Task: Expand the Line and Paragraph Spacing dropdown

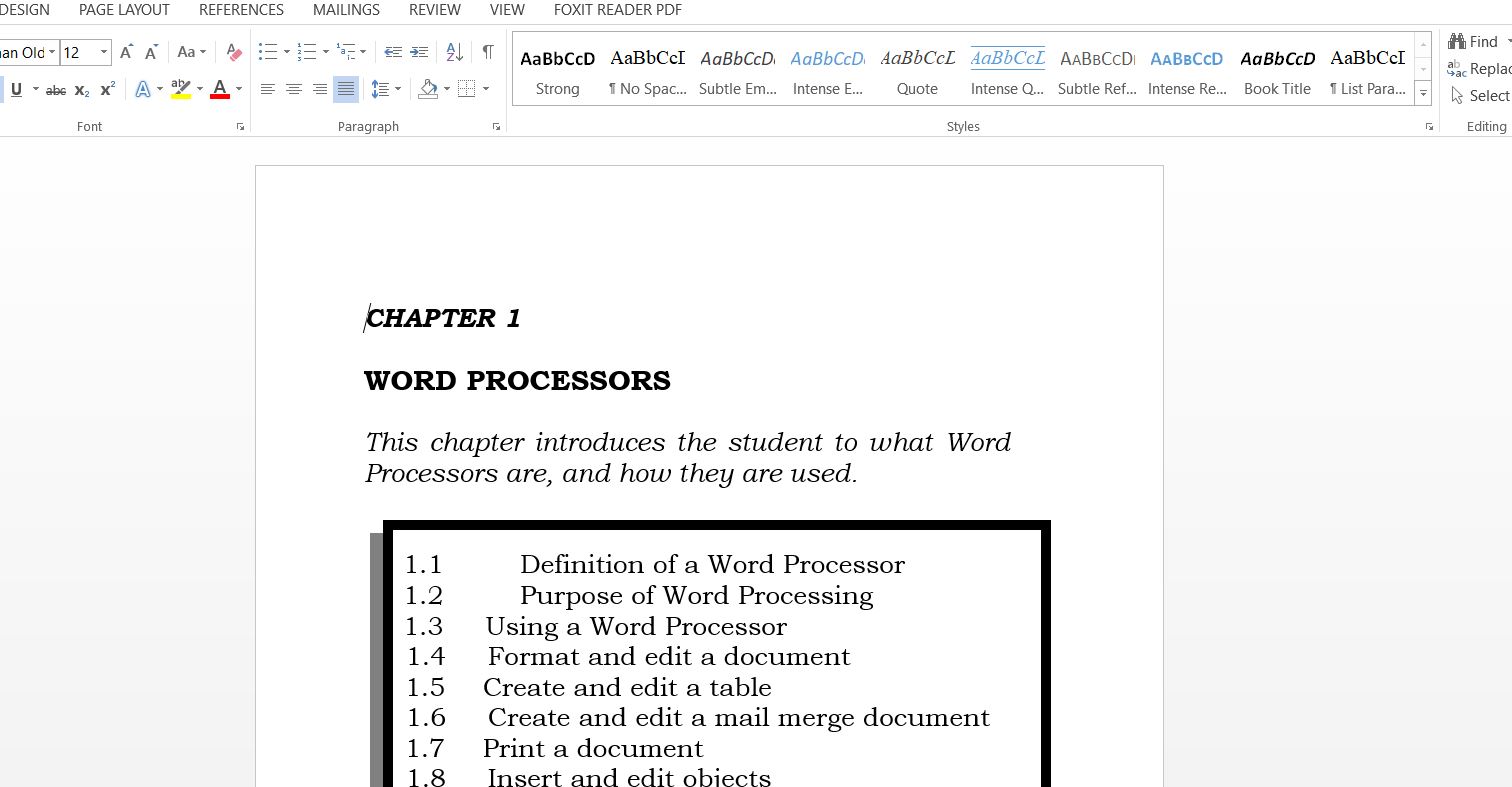Action: 397,89
